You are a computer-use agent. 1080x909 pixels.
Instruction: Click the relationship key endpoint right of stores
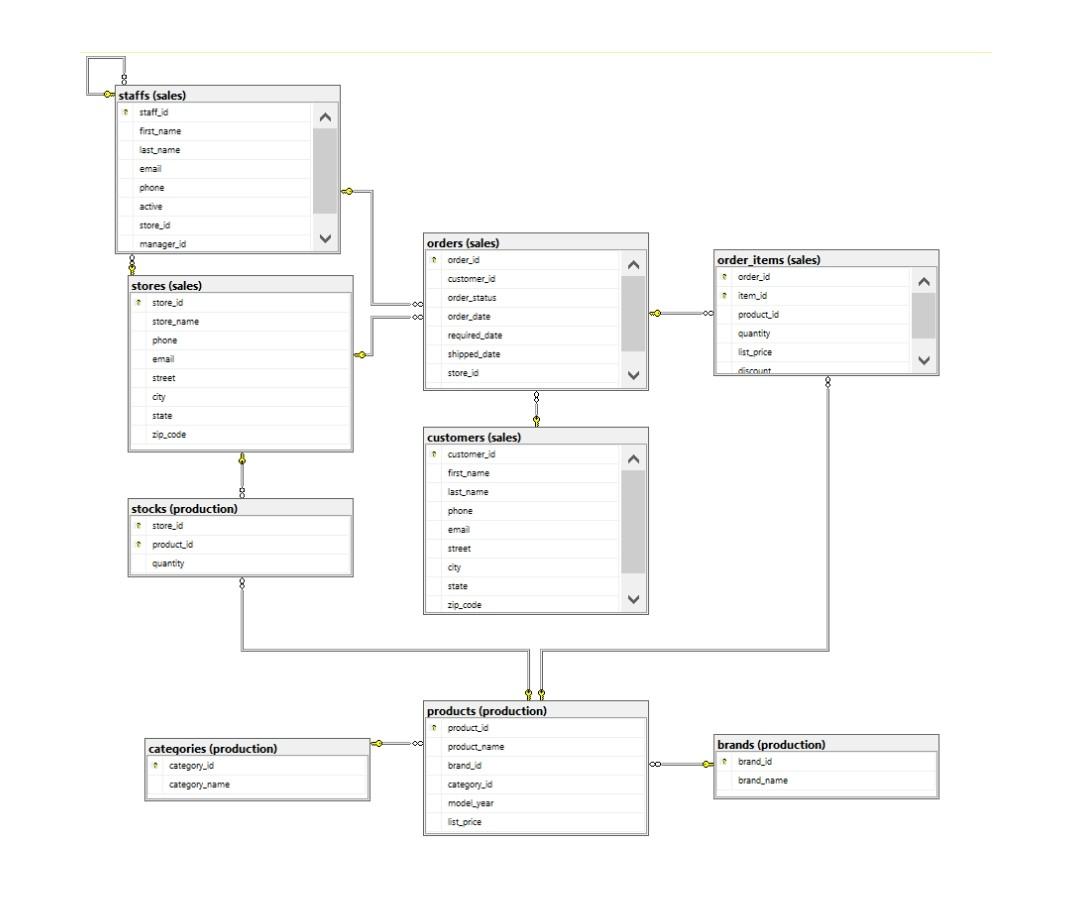(x=360, y=355)
